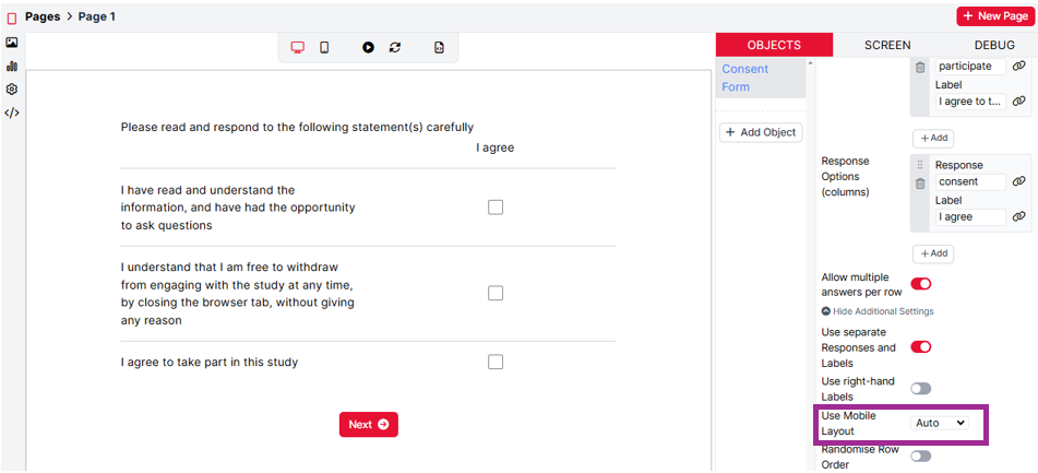Enable Randomise Row Order switch
Screen dimensions: 1038x473
pyautogui.click(x=921, y=456)
